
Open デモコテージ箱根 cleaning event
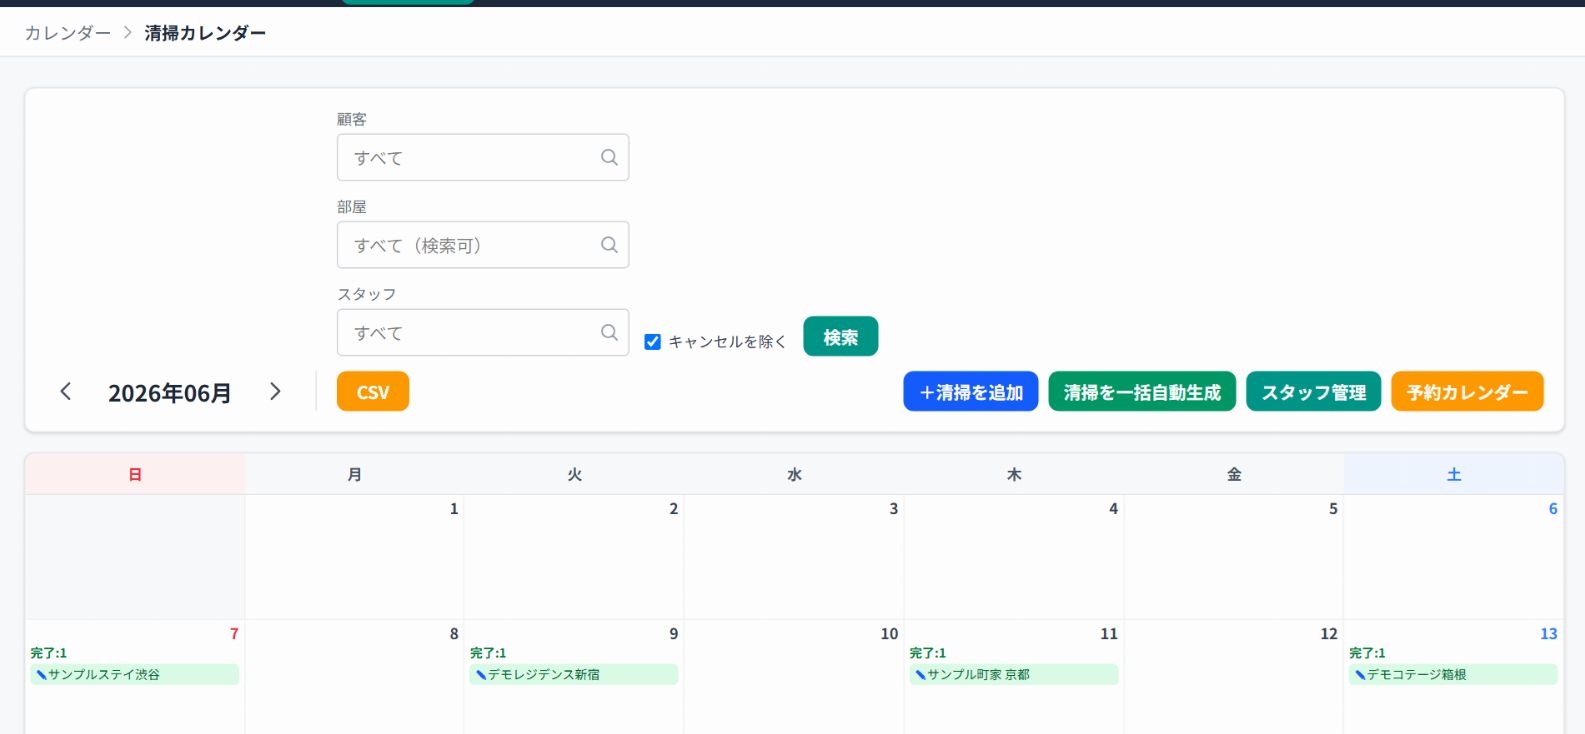pos(1453,675)
